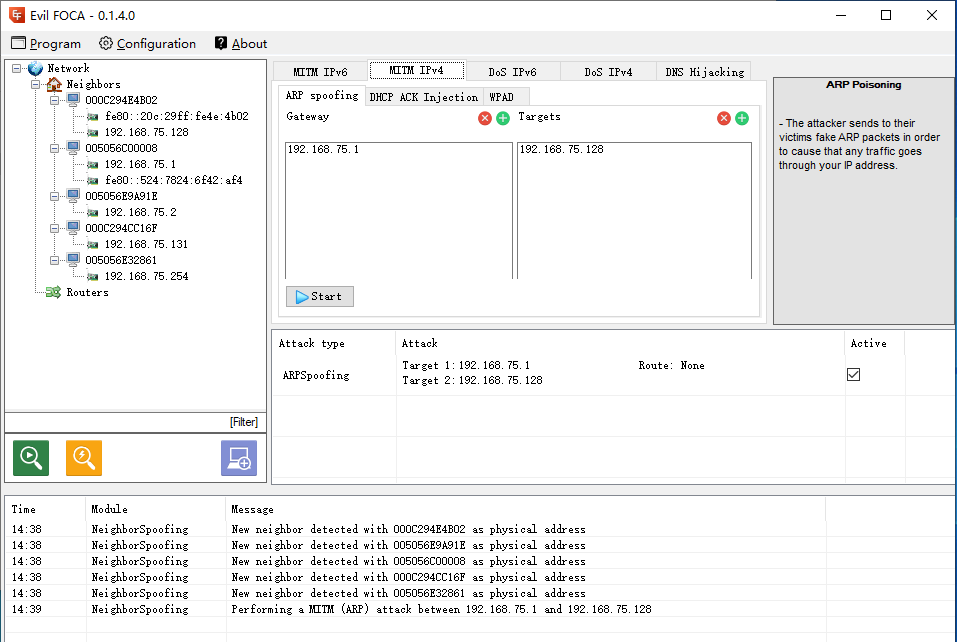Collapse the Network root node

[16, 68]
